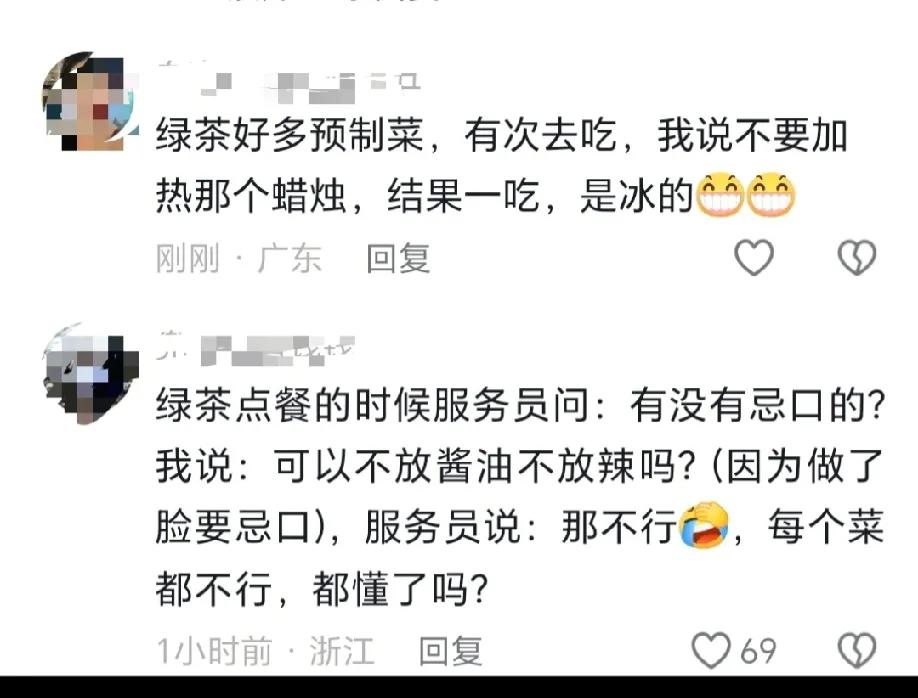Reply to the 广东 comment via 回复
This screenshot has height=698, width=918.
point(399,258)
